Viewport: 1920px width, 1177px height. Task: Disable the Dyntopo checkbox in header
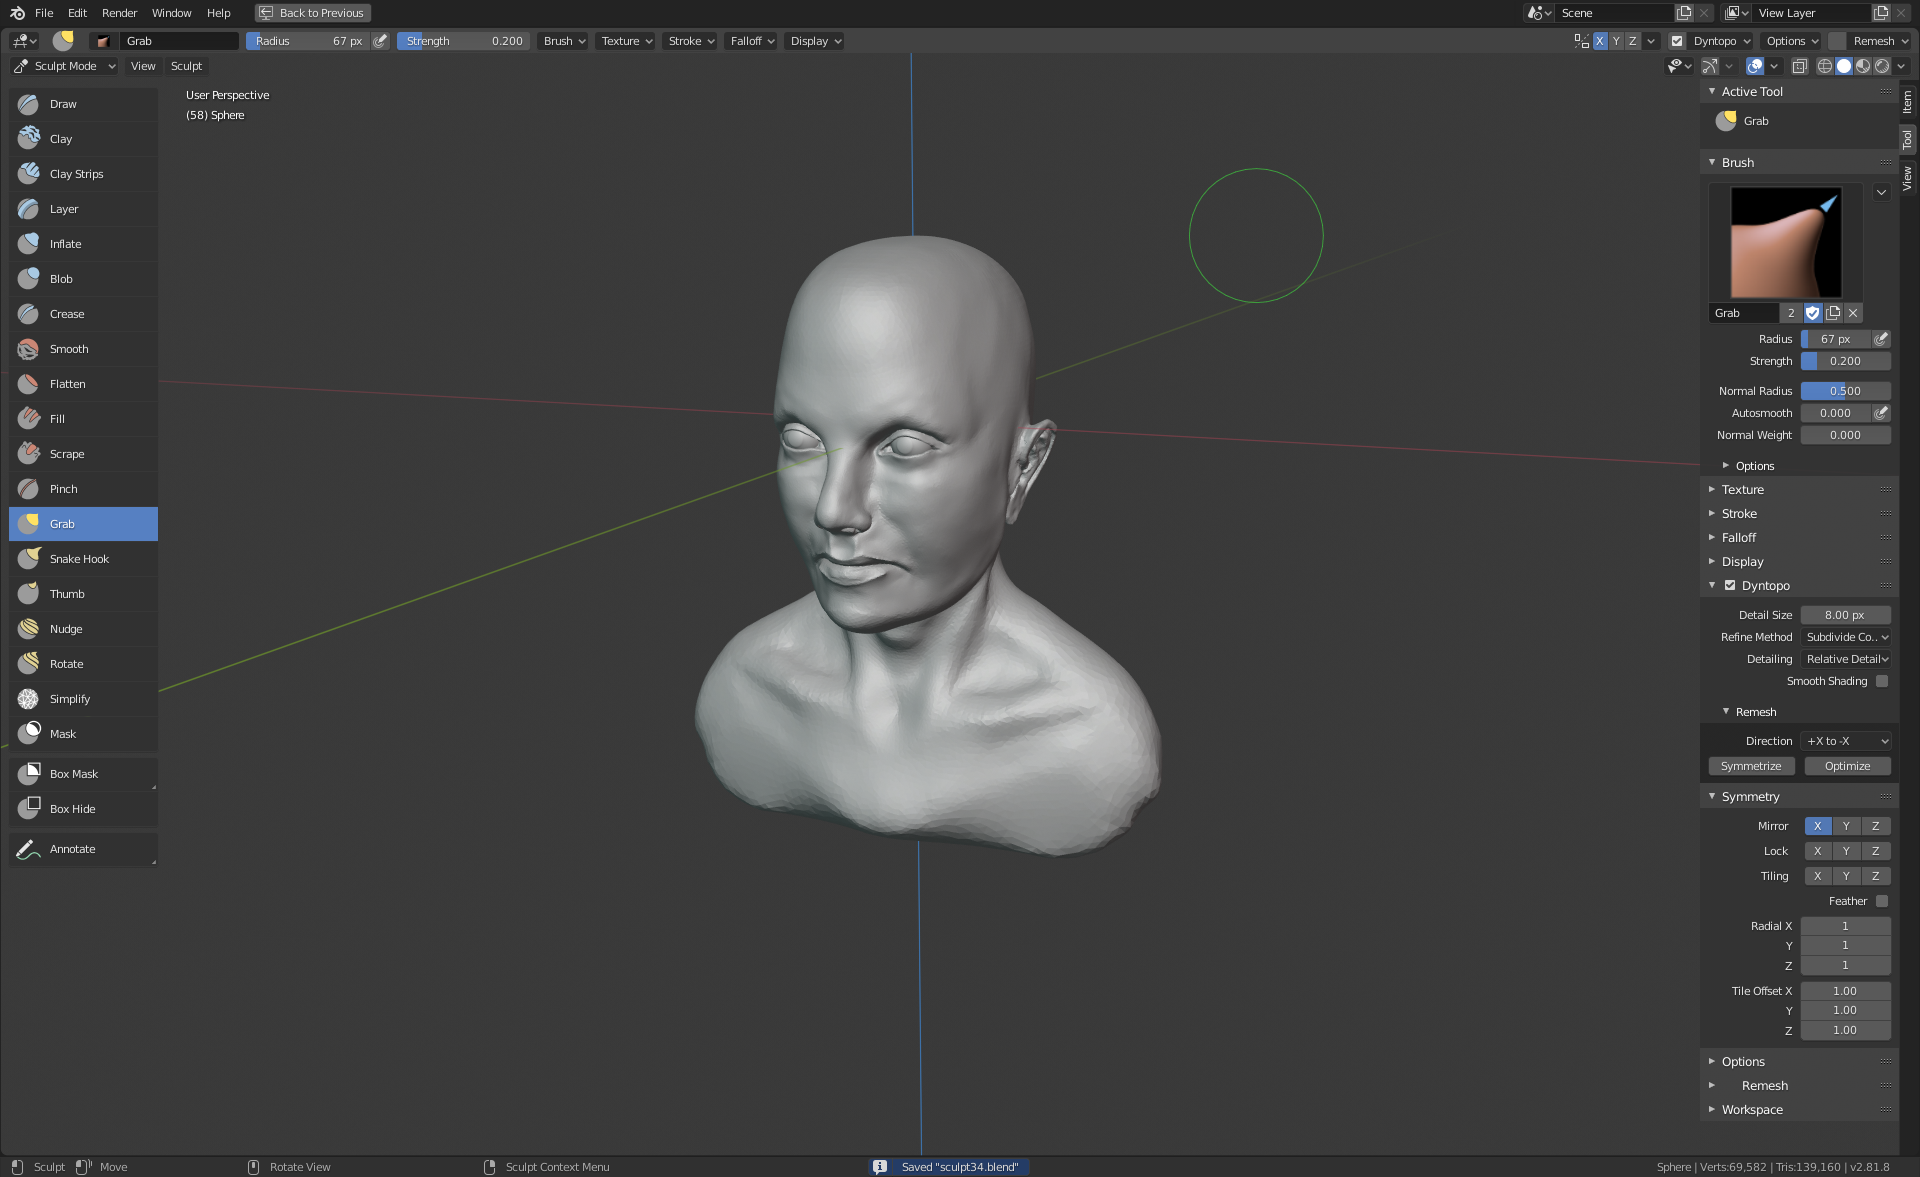coord(1677,41)
